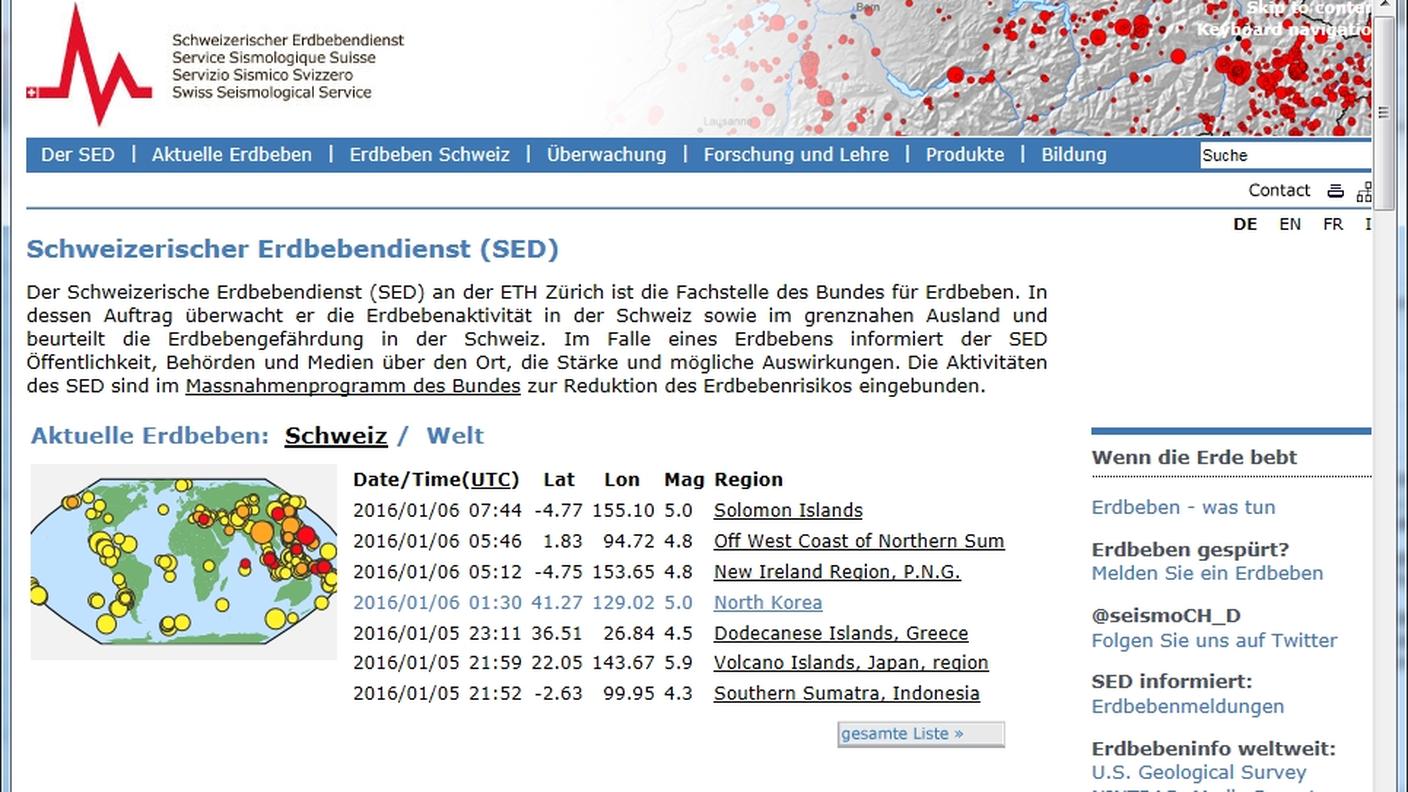1408x792 pixels.
Task: Open the Dodecanese Islands, Greece entry
Action: click(841, 634)
